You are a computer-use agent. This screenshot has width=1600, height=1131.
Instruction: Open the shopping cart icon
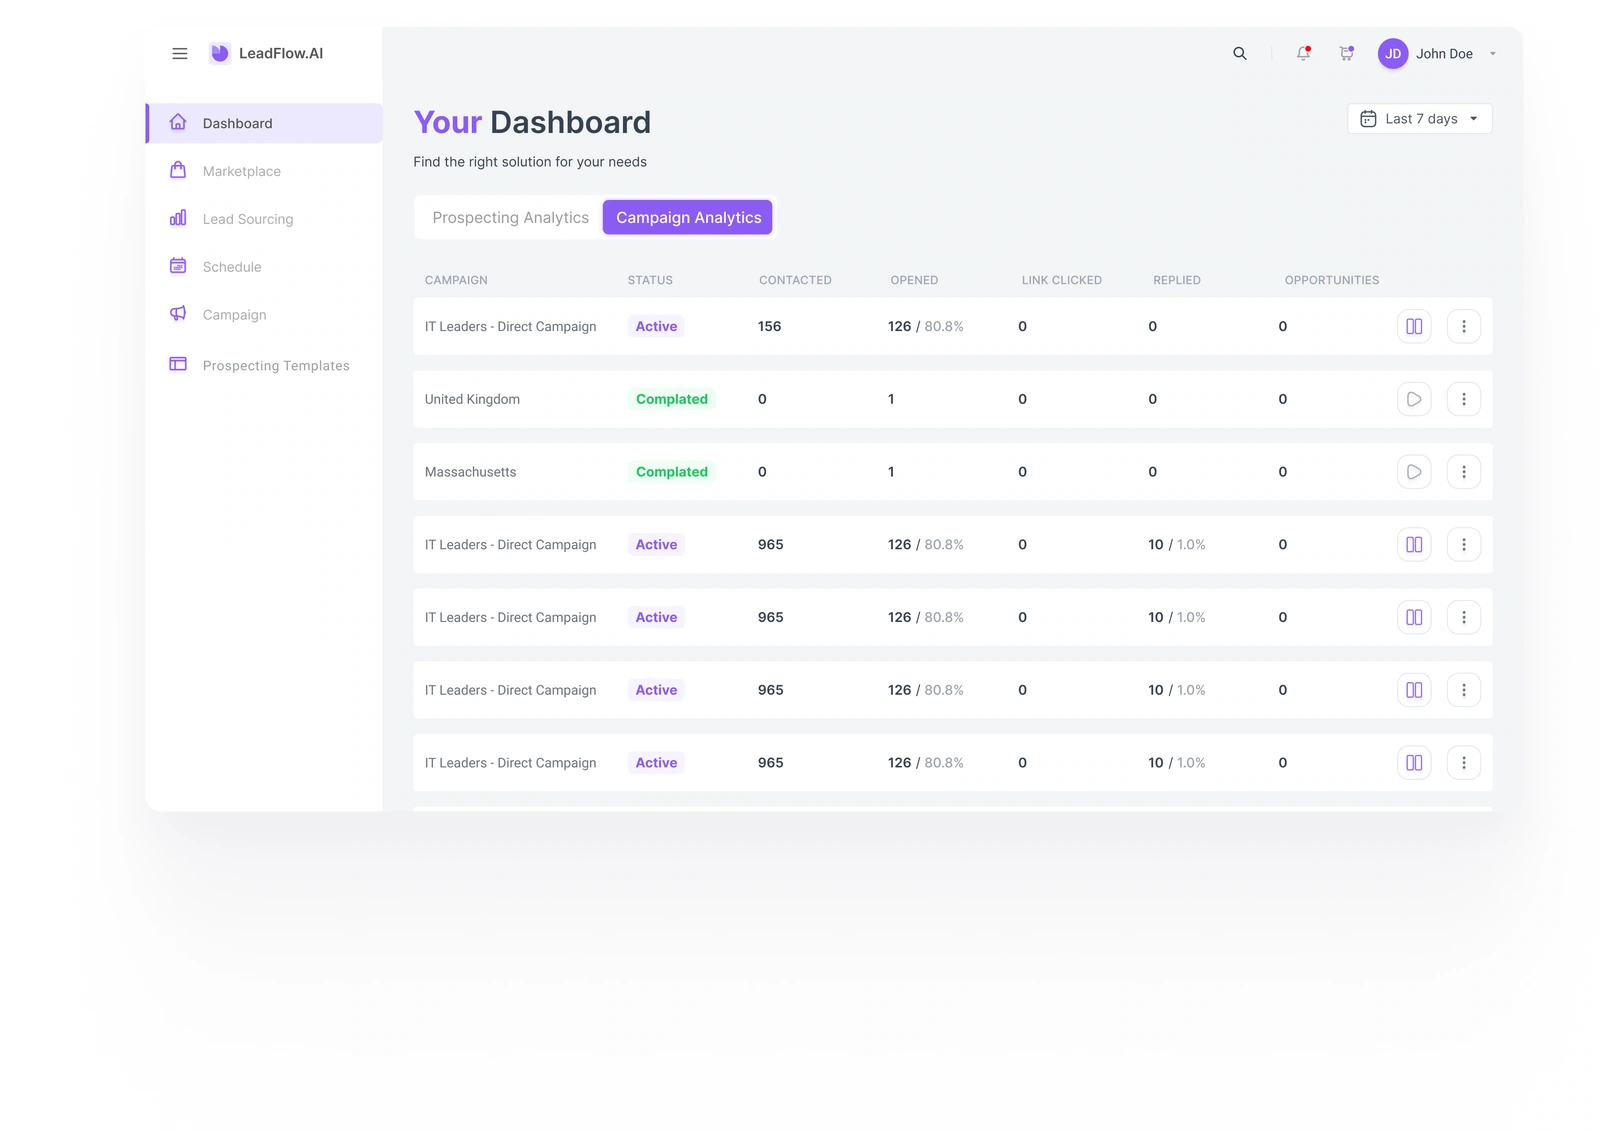[x=1347, y=54]
